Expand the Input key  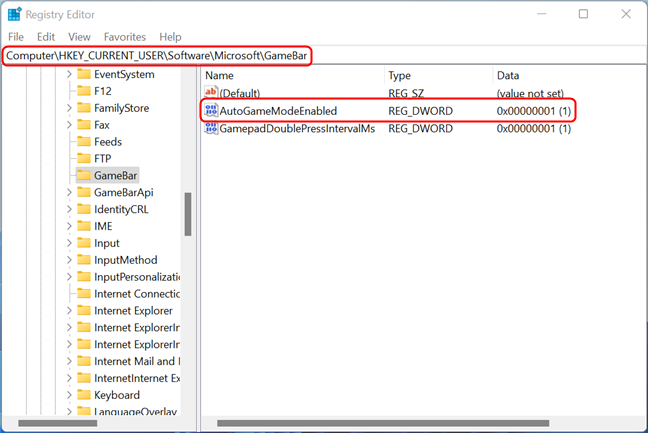[x=69, y=243]
